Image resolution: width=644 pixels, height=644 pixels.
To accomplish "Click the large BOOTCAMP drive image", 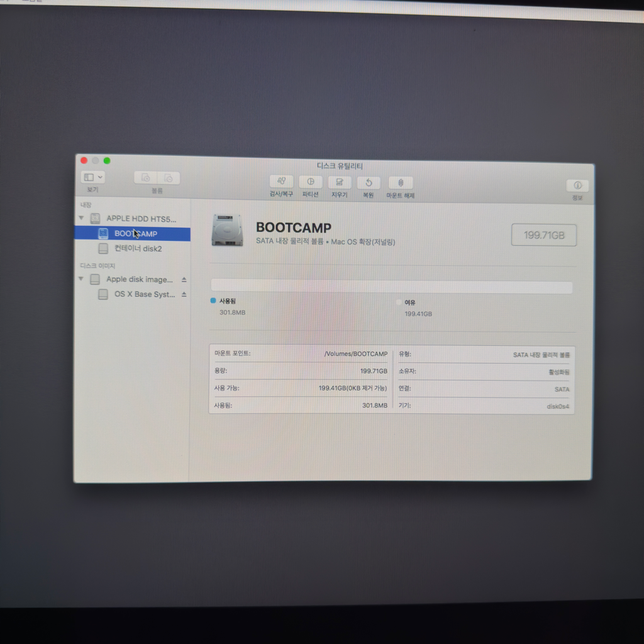I will pyautogui.click(x=227, y=232).
